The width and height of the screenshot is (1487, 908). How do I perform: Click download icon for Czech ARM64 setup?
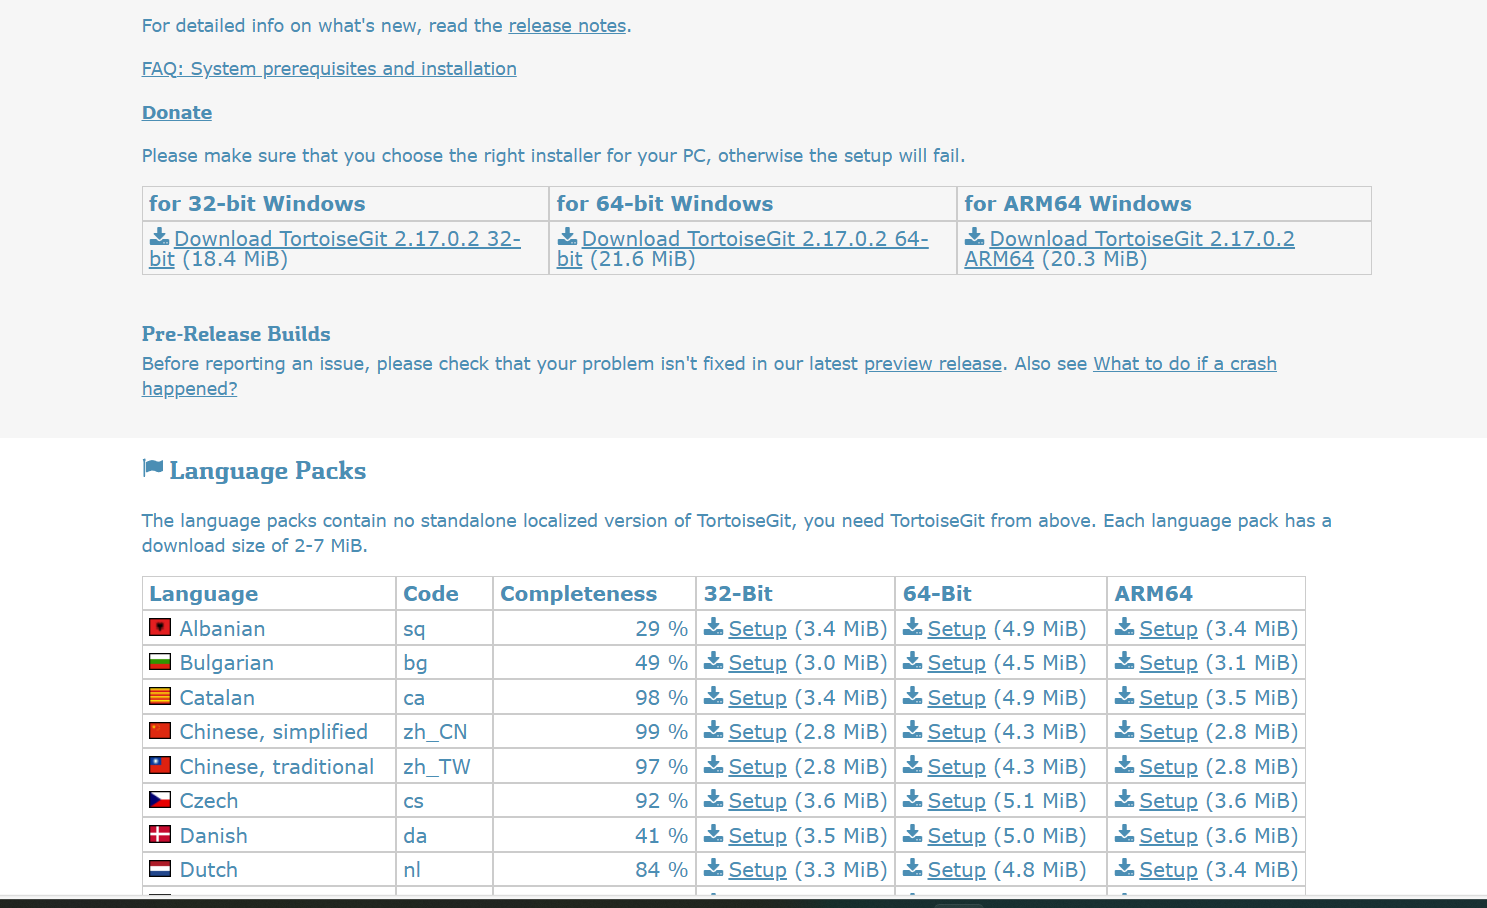(x=1125, y=799)
